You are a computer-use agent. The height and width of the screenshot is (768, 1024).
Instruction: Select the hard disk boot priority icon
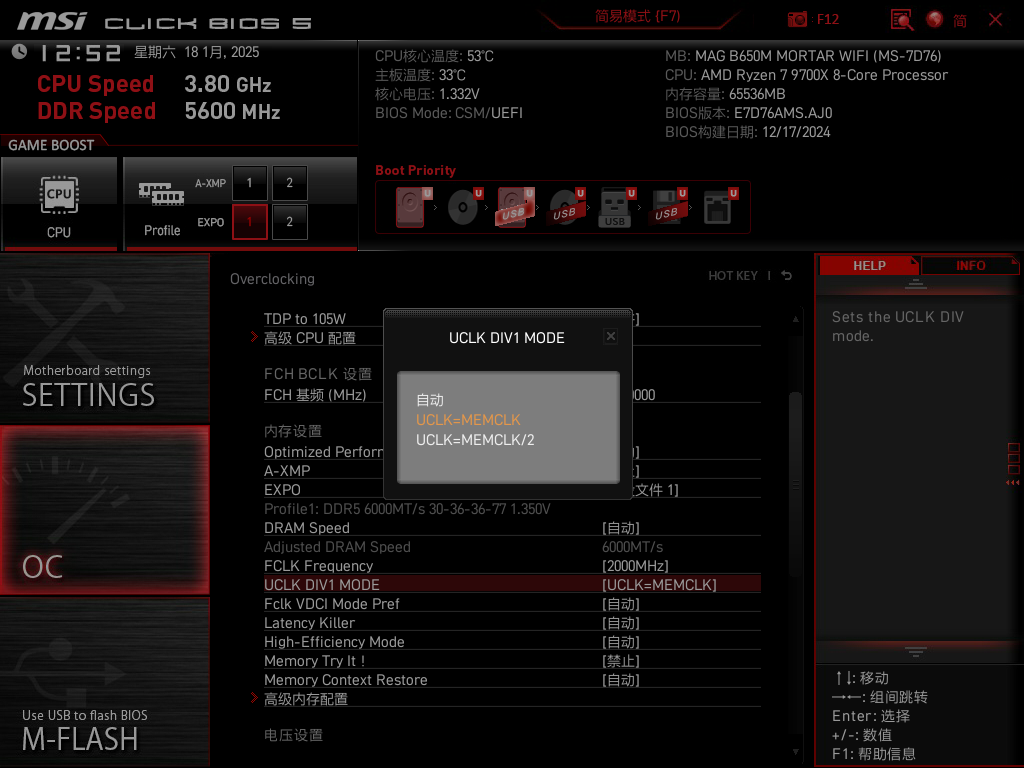(412, 208)
